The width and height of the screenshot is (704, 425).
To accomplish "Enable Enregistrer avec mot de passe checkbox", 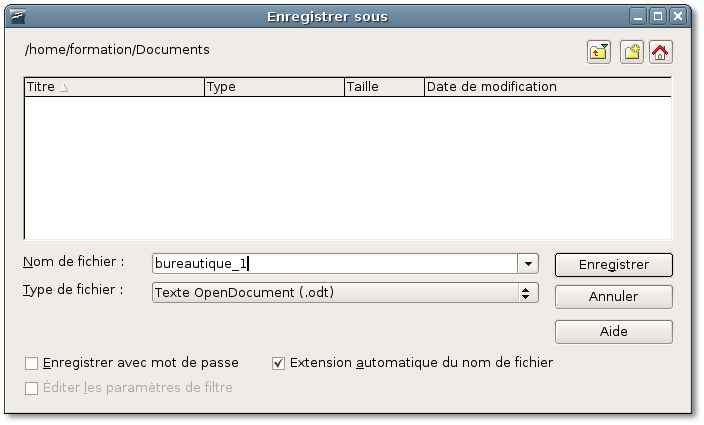I will (x=31, y=363).
